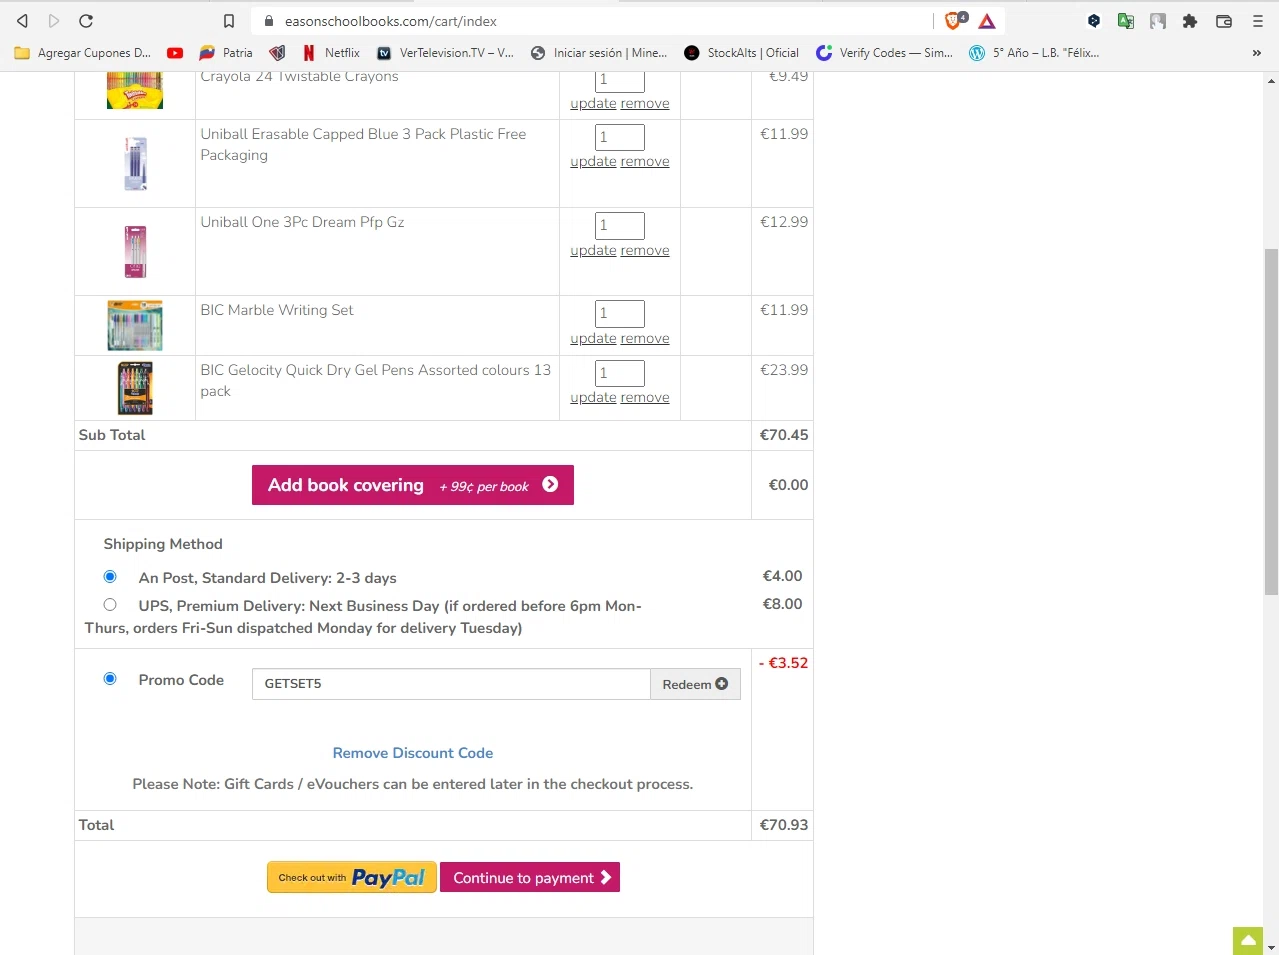
Task: Click quantity field for Uniball One Dream
Action: (x=620, y=225)
